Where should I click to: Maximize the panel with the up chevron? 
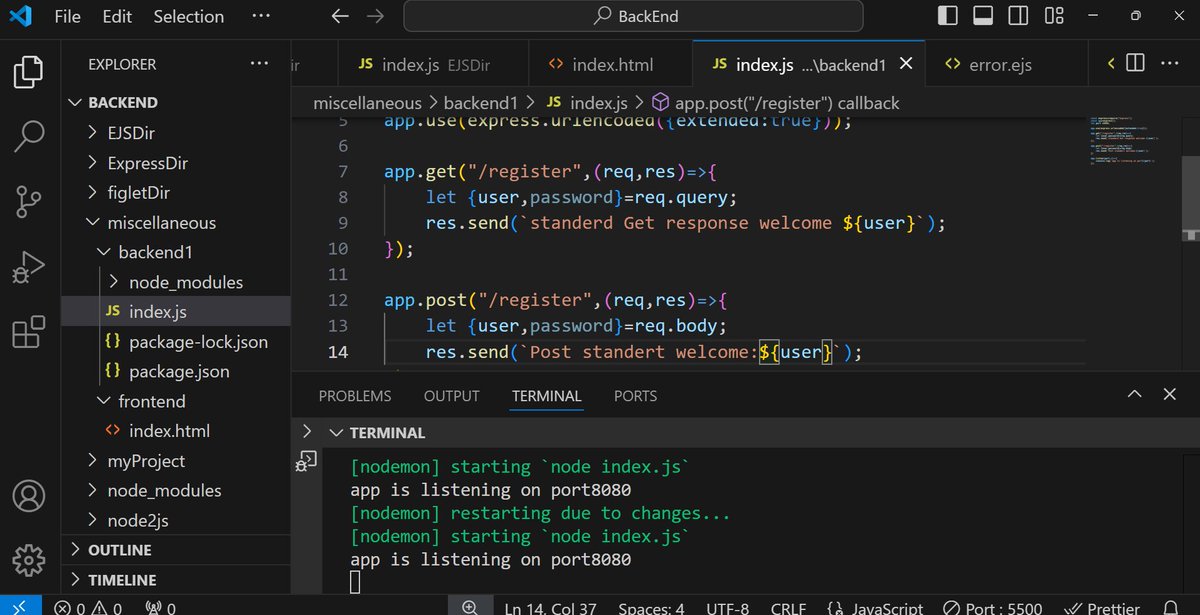1134,395
